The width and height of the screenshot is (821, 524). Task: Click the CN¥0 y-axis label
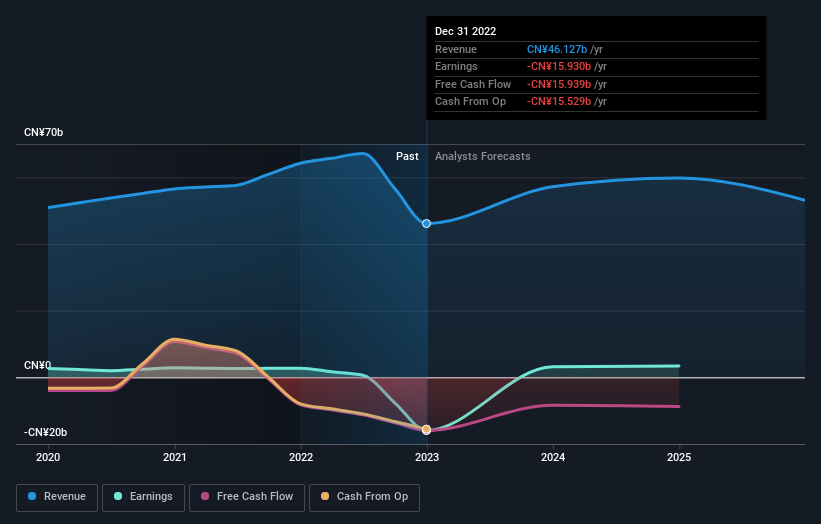click(x=37, y=365)
